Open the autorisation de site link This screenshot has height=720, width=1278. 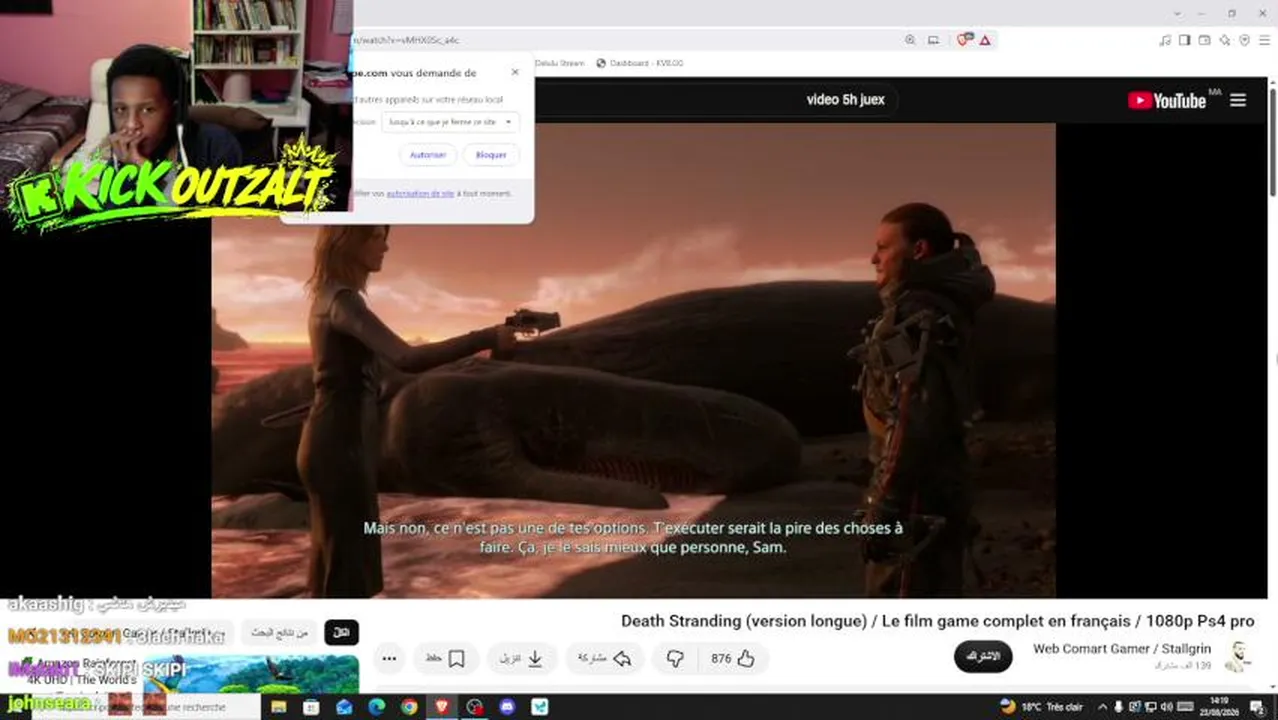point(420,193)
